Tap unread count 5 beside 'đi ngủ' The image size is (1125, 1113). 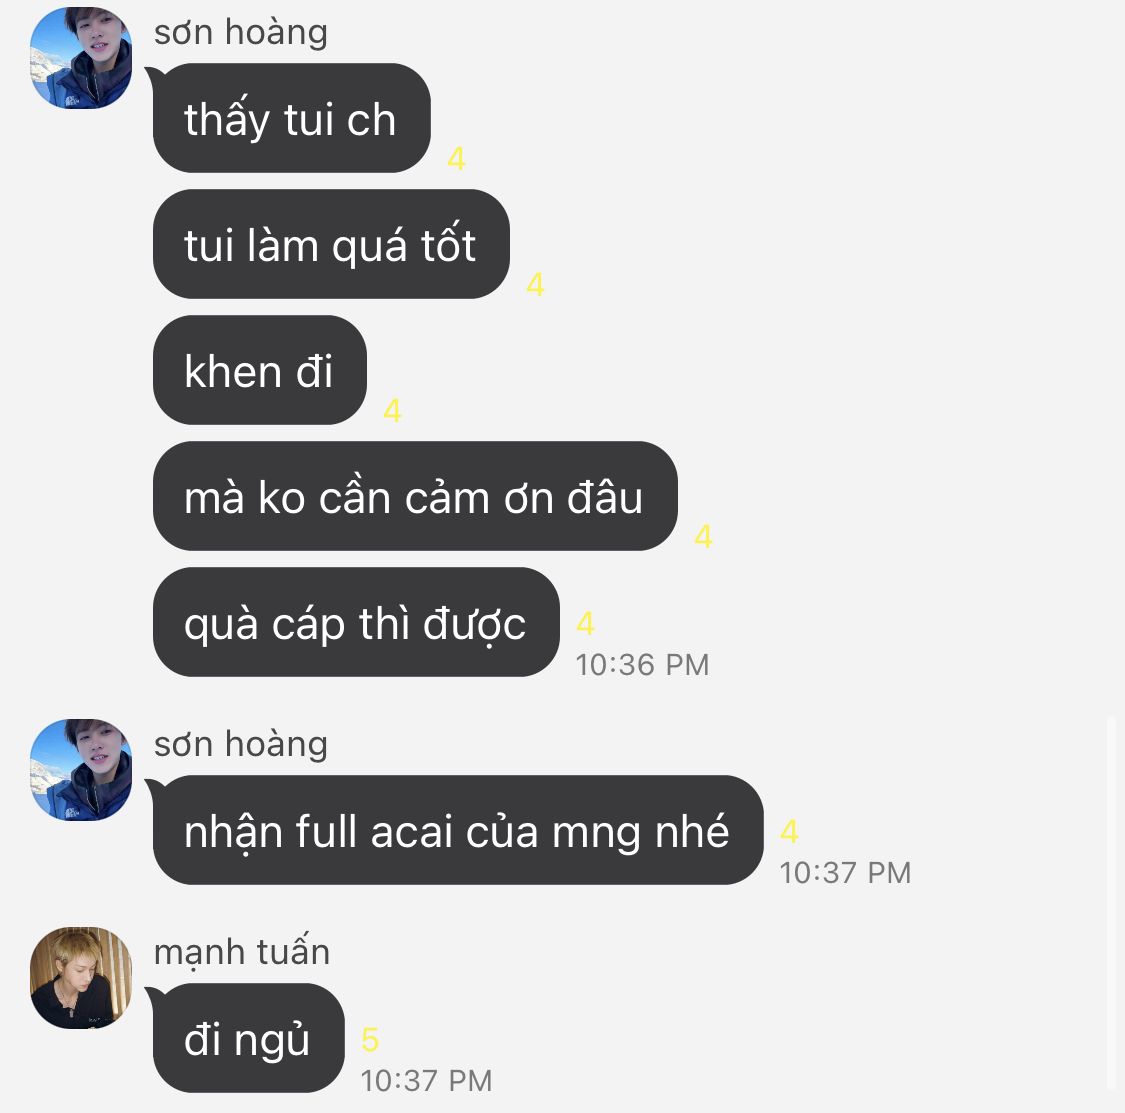tap(370, 1040)
